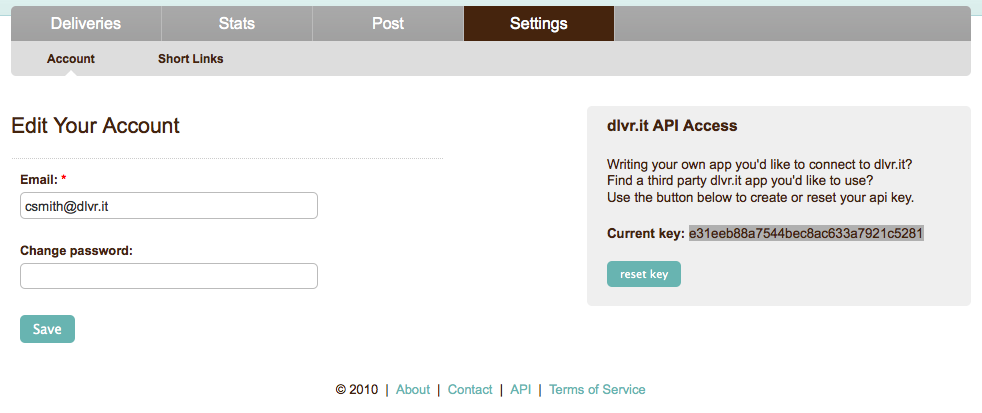Click the Edit Your Account heading
This screenshot has height=413, width=982.
(x=95, y=125)
